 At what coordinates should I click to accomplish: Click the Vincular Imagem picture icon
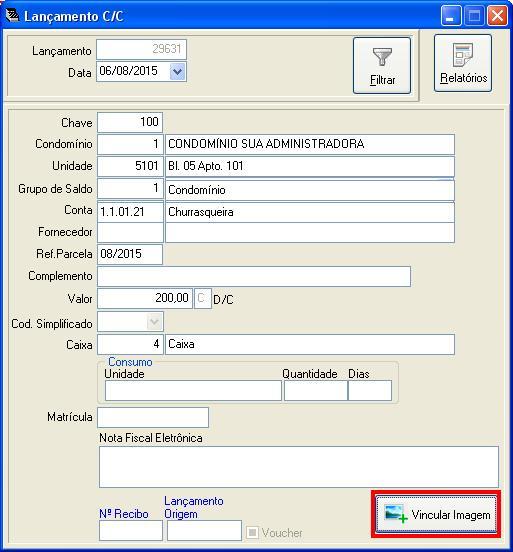pos(396,514)
